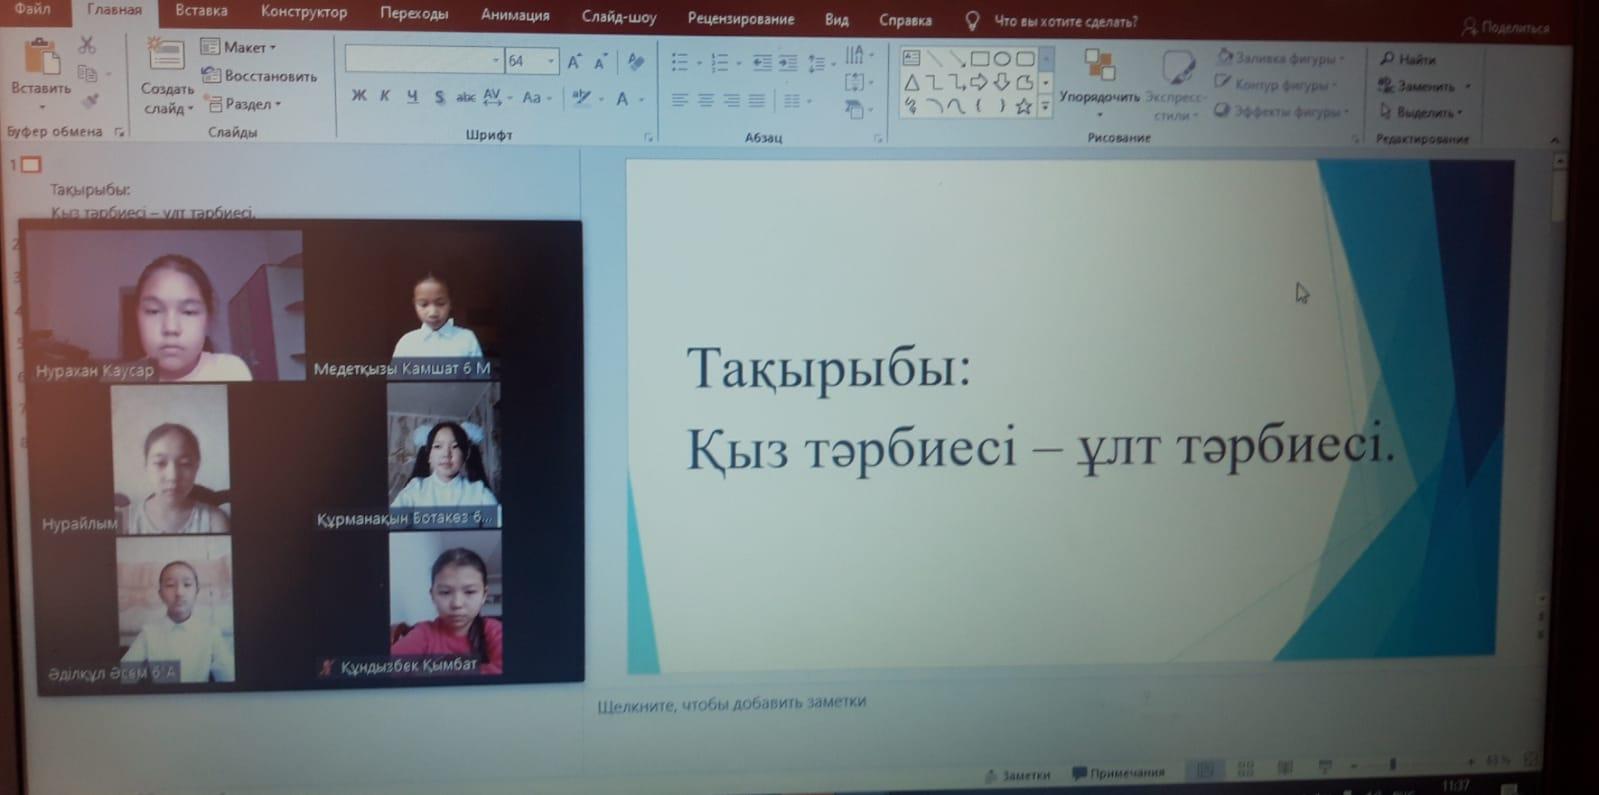This screenshot has height=795, width=1599.
Task: Clear all formatting with the eraser icon
Action: coord(635,62)
